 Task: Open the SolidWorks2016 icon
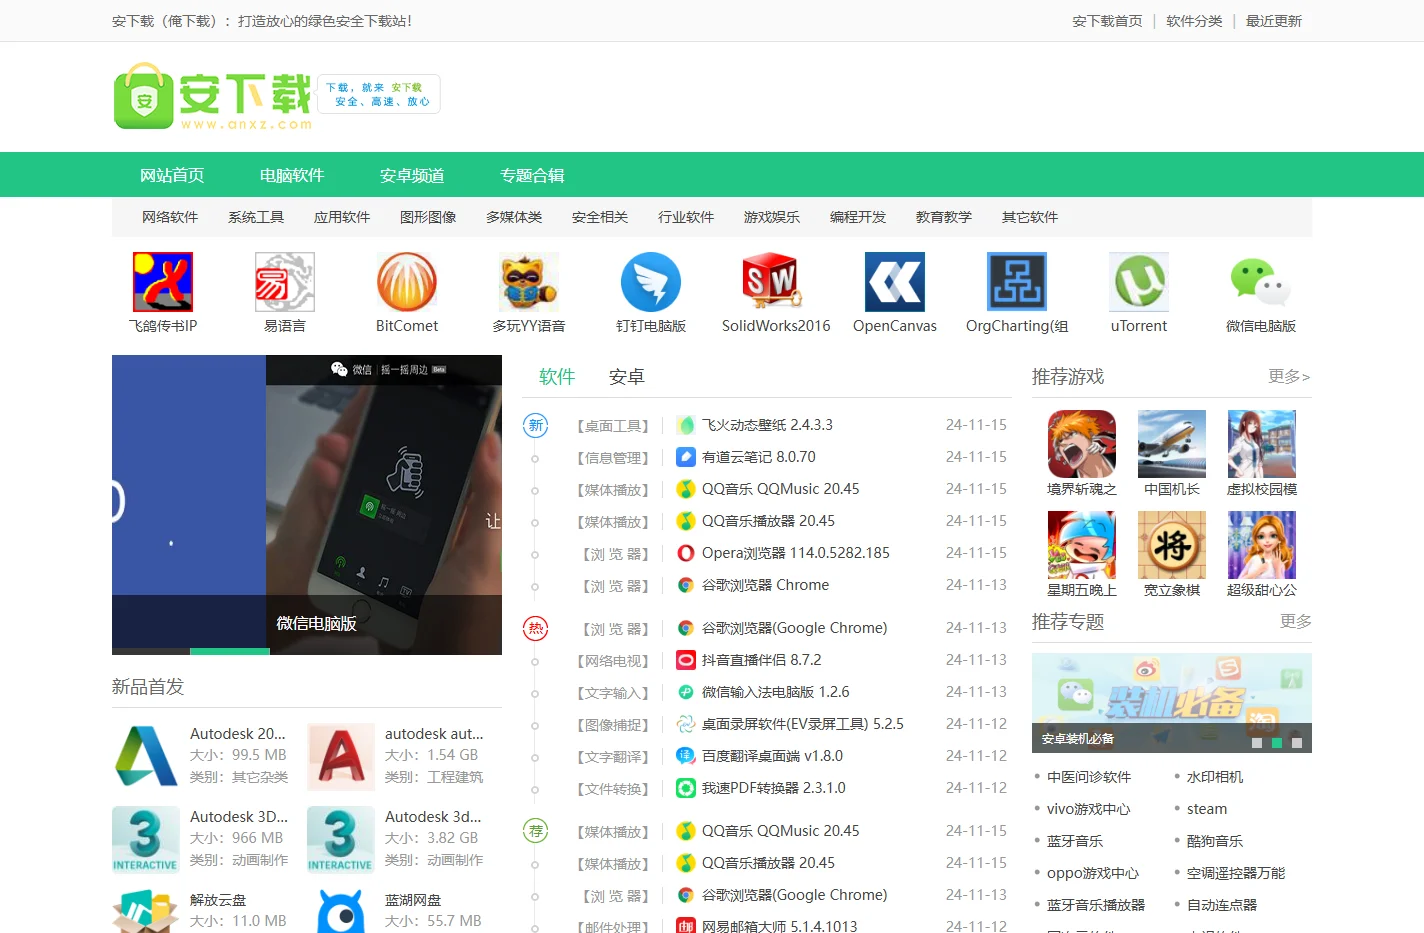coord(773,282)
